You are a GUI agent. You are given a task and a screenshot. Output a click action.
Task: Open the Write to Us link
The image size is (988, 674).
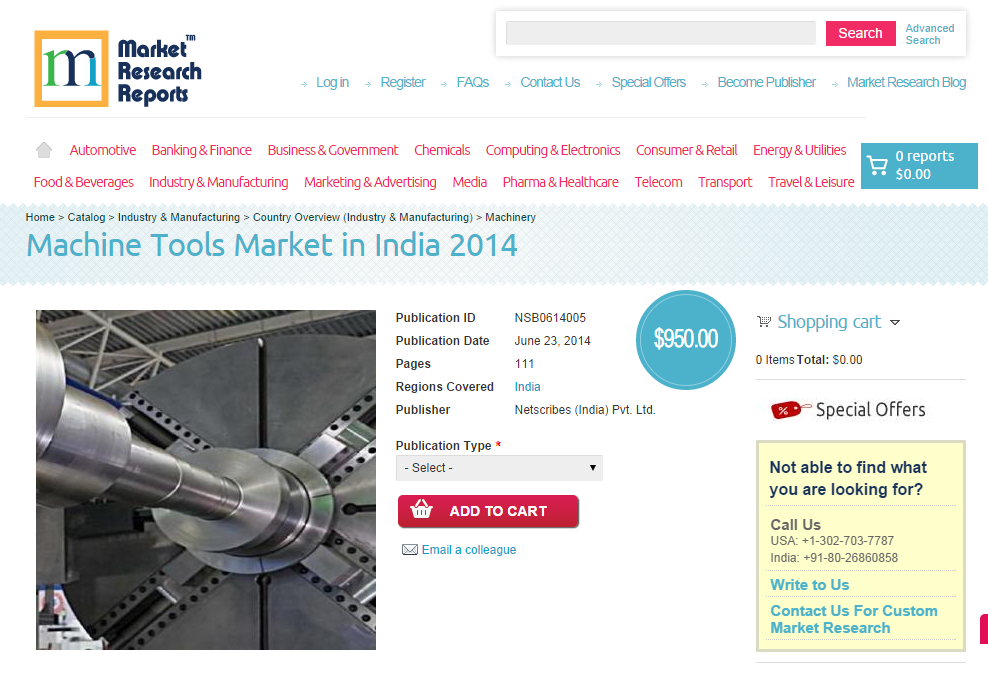810,585
